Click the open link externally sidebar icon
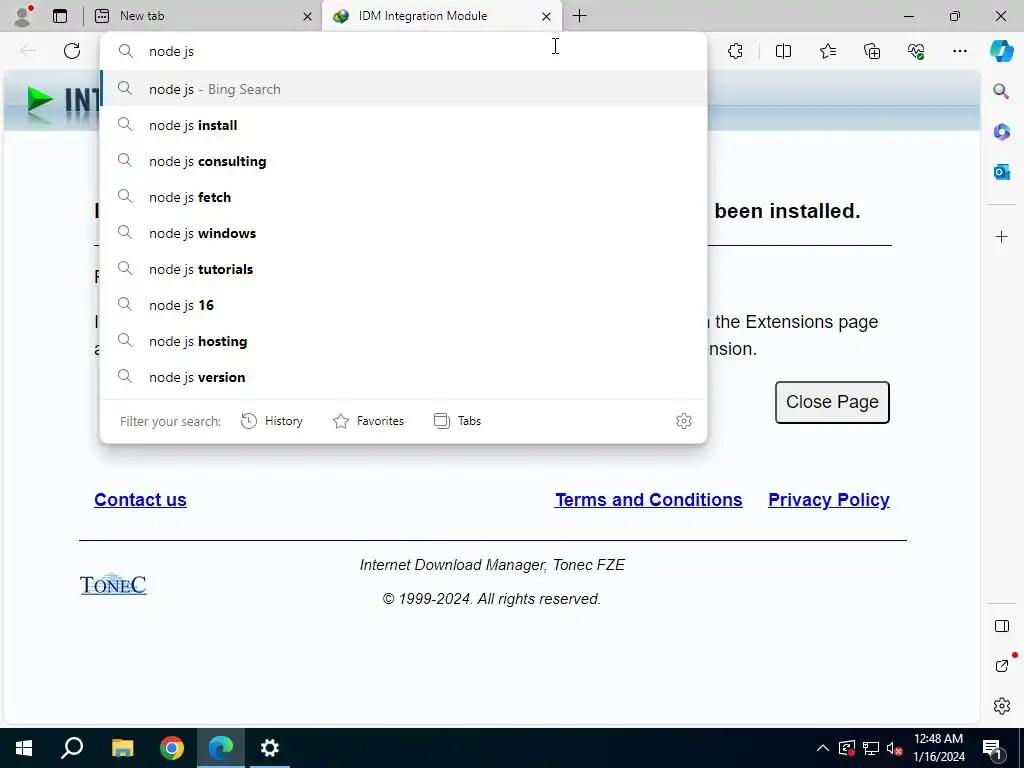This screenshot has height=768, width=1024. pyautogui.click(x=1002, y=665)
